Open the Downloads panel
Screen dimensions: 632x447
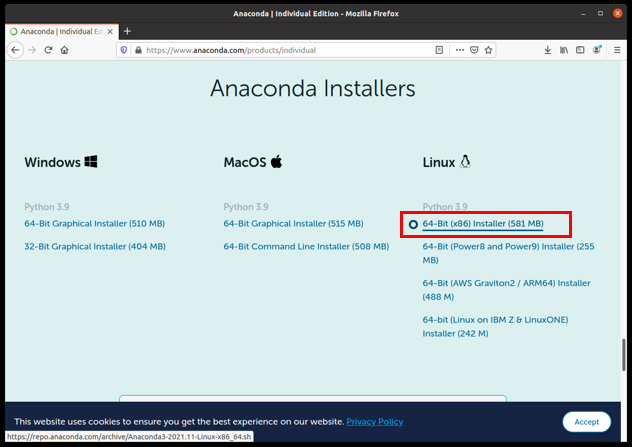pyautogui.click(x=547, y=50)
